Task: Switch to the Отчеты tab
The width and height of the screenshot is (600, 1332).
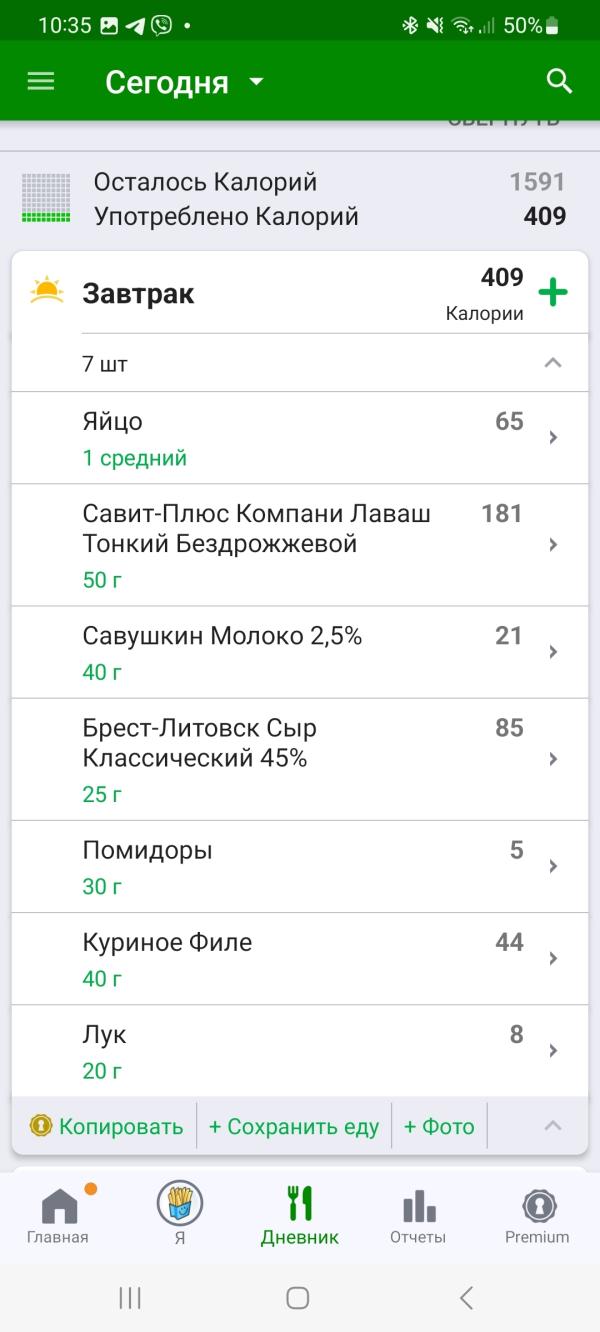Action: pos(418,1217)
